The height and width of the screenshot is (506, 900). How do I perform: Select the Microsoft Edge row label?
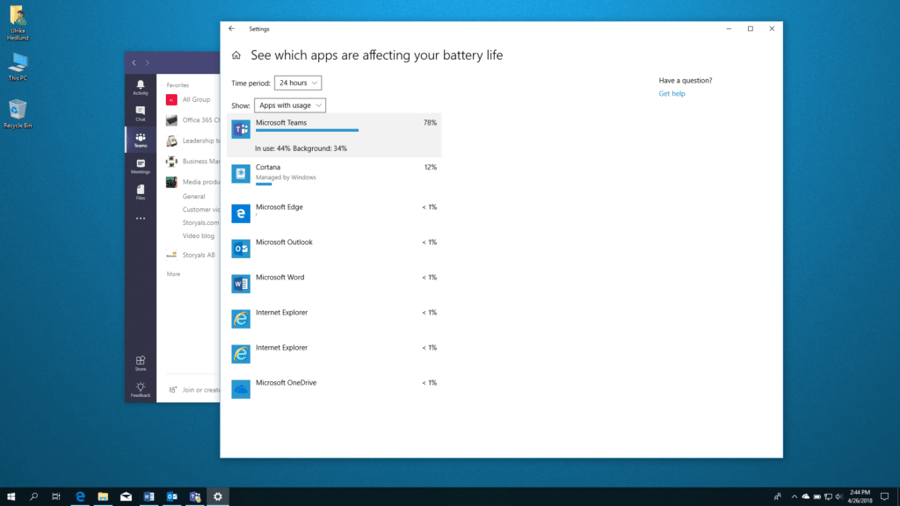(x=279, y=207)
